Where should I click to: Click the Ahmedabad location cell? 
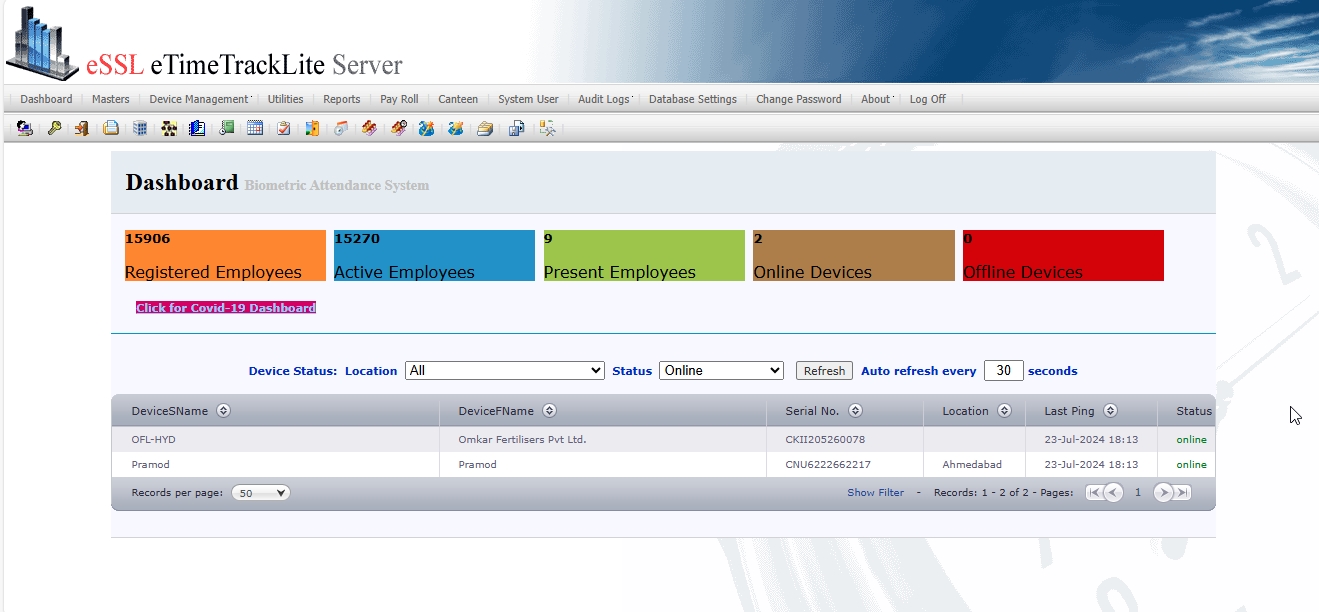pos(972,465)
